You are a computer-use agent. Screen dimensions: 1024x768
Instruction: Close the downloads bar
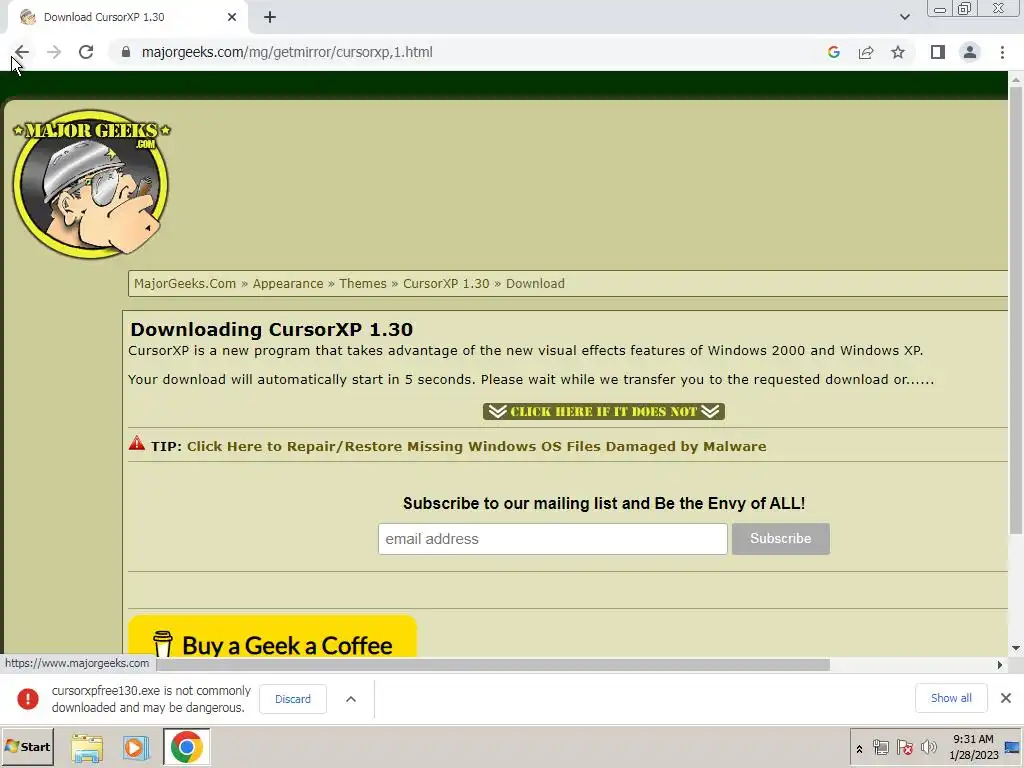point(1006,698)
